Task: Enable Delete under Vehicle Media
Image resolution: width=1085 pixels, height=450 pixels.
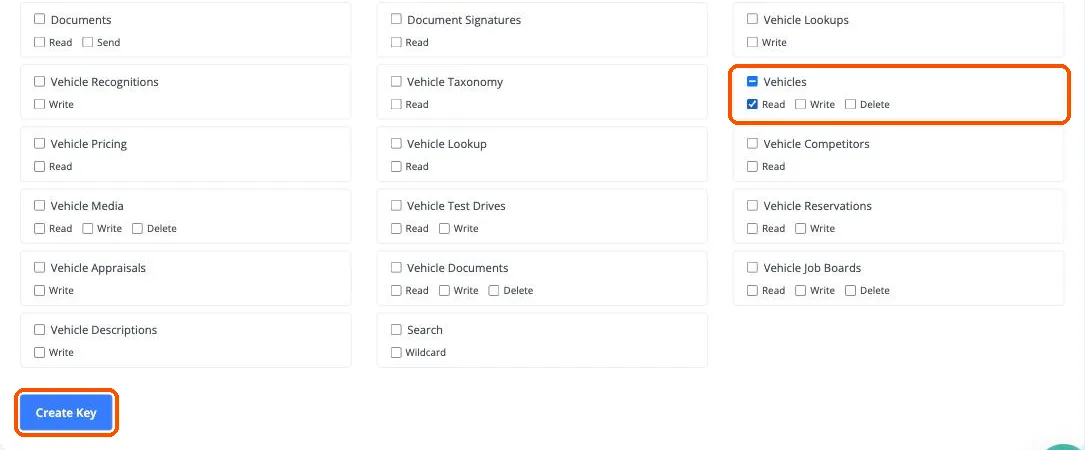Action: [x=137, y=228]
